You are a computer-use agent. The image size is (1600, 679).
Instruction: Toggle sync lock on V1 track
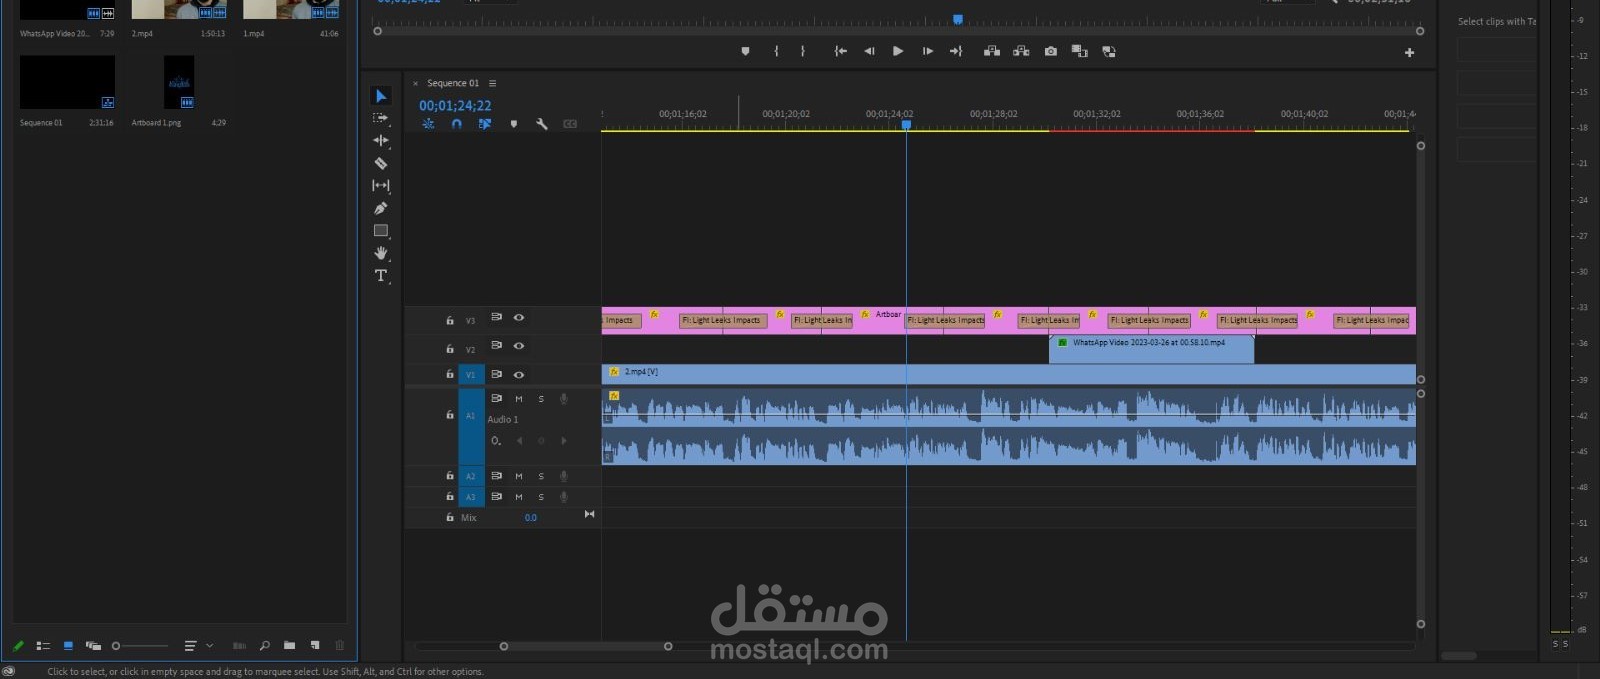(x=497, y=374)
